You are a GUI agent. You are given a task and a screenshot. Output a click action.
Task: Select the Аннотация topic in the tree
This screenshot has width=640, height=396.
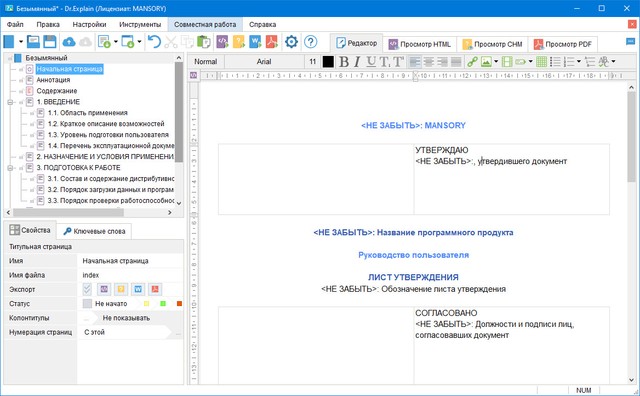(x=53, y=80)
